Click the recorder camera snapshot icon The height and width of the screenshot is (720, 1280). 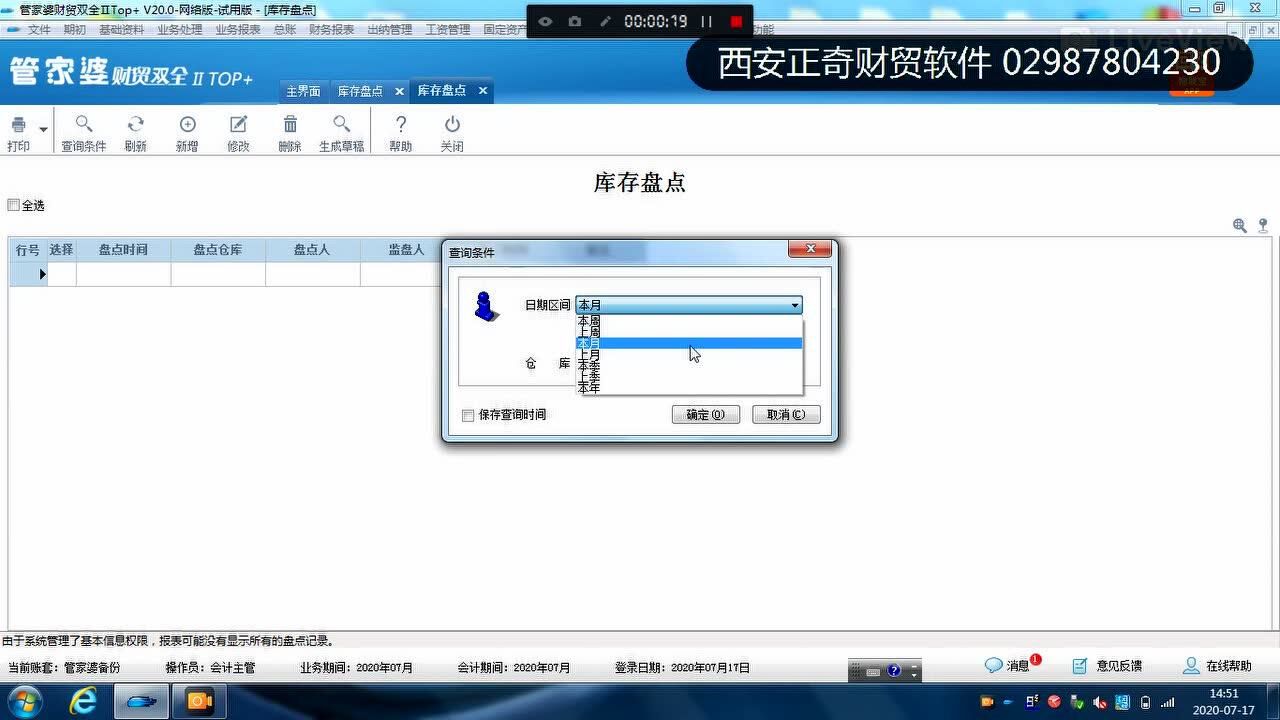point(575,21)
